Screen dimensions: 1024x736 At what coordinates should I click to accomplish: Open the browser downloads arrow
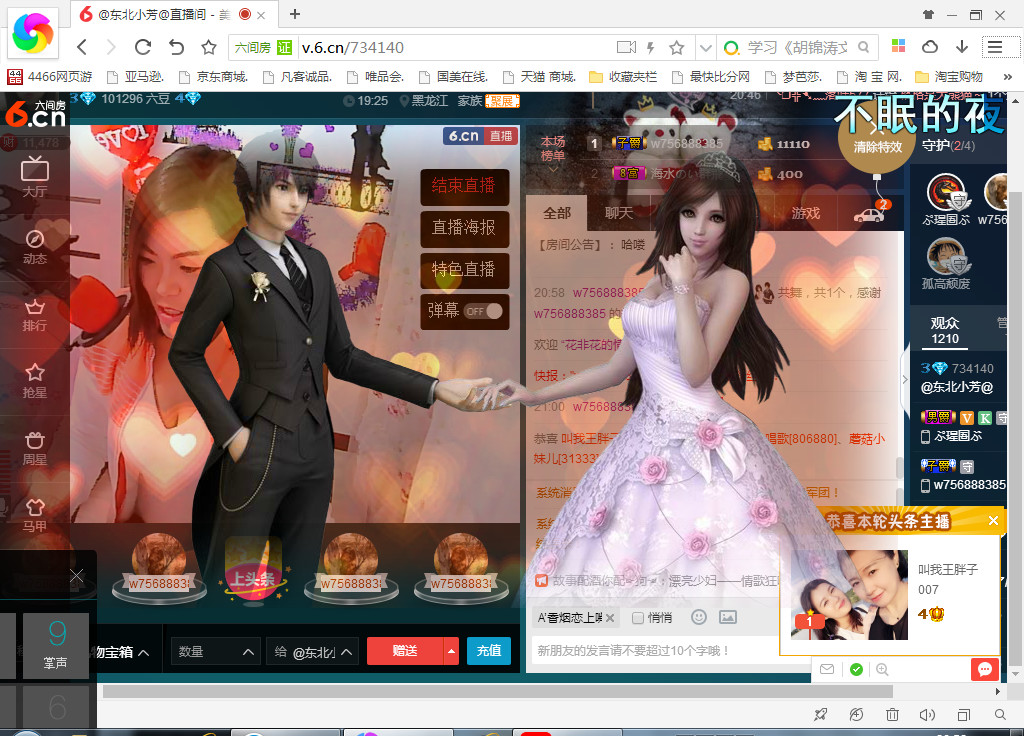962,46
